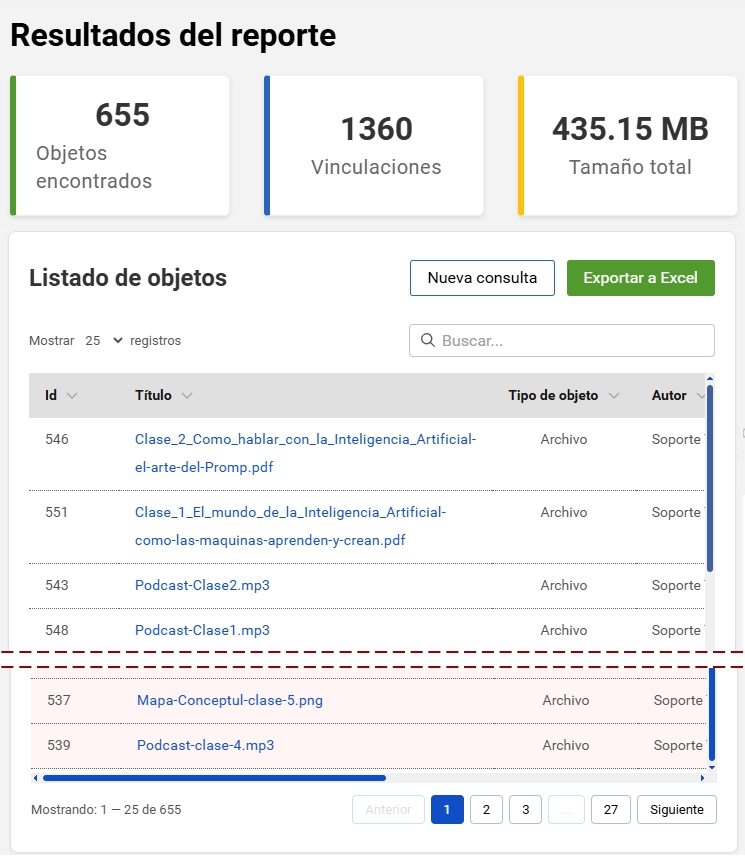Click the horizontal scrollbar right arrow
The height and width of the screenshot is (857, 745).
702,777
